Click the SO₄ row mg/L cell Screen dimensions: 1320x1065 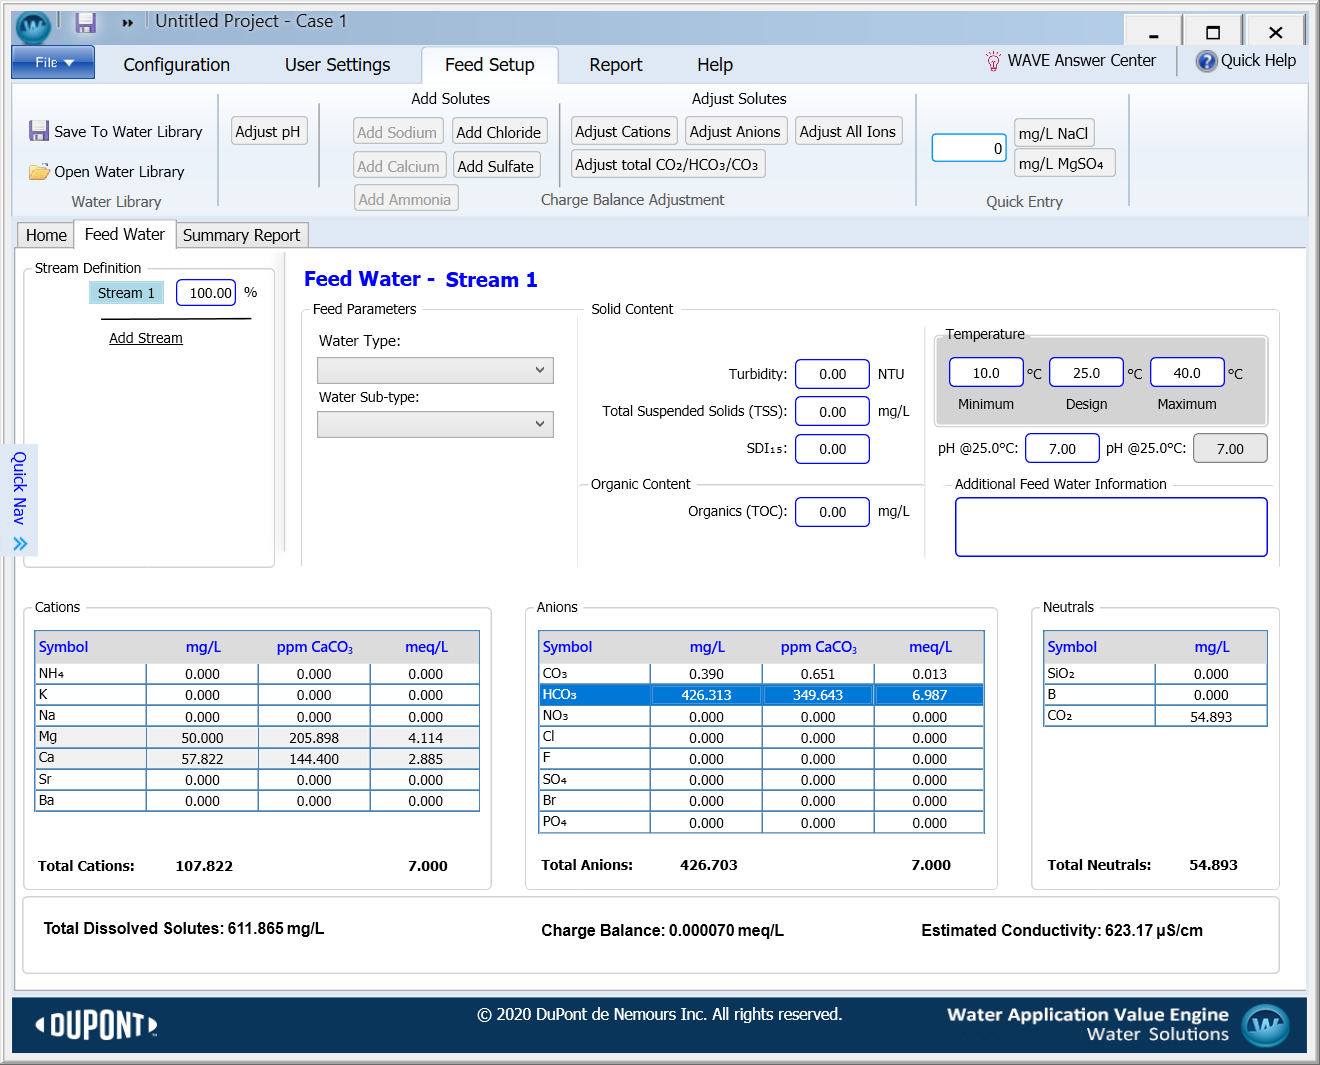click(706, 780)
